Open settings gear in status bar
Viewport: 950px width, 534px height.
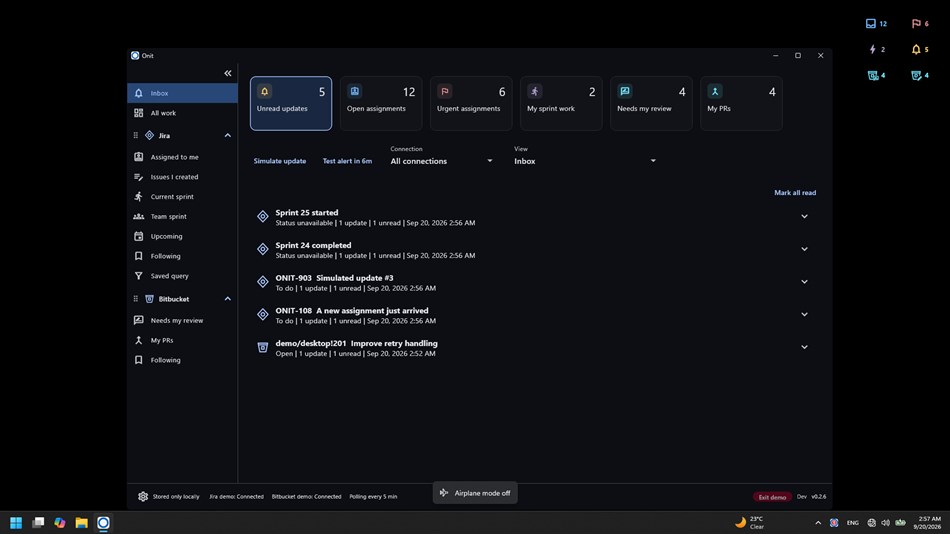click(143, 496)
